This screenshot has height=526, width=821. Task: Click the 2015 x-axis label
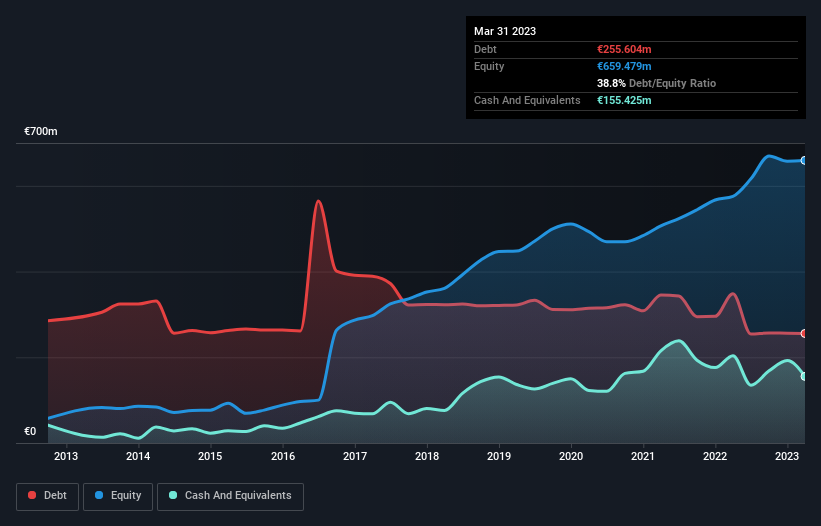pos(210,456)
